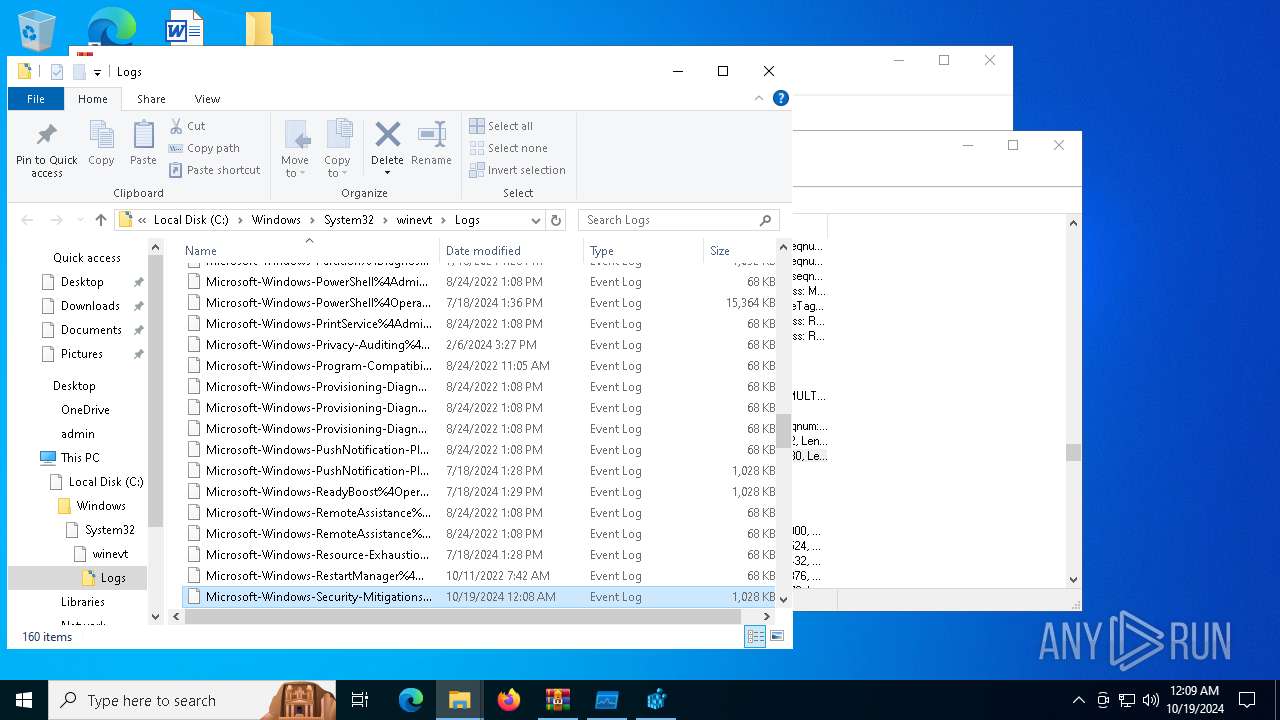
Task: Select OneDrive in navigation pane
Action: 85,410
